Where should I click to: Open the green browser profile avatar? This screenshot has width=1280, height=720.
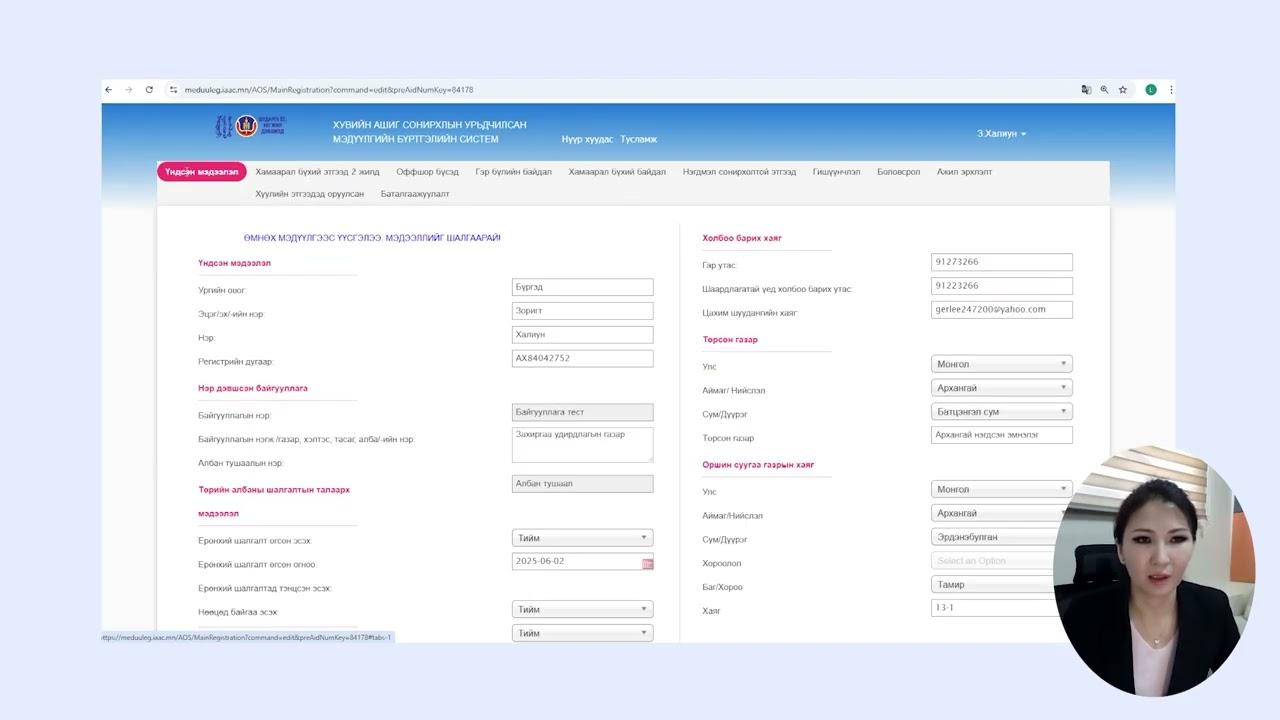pos(1151,90)
